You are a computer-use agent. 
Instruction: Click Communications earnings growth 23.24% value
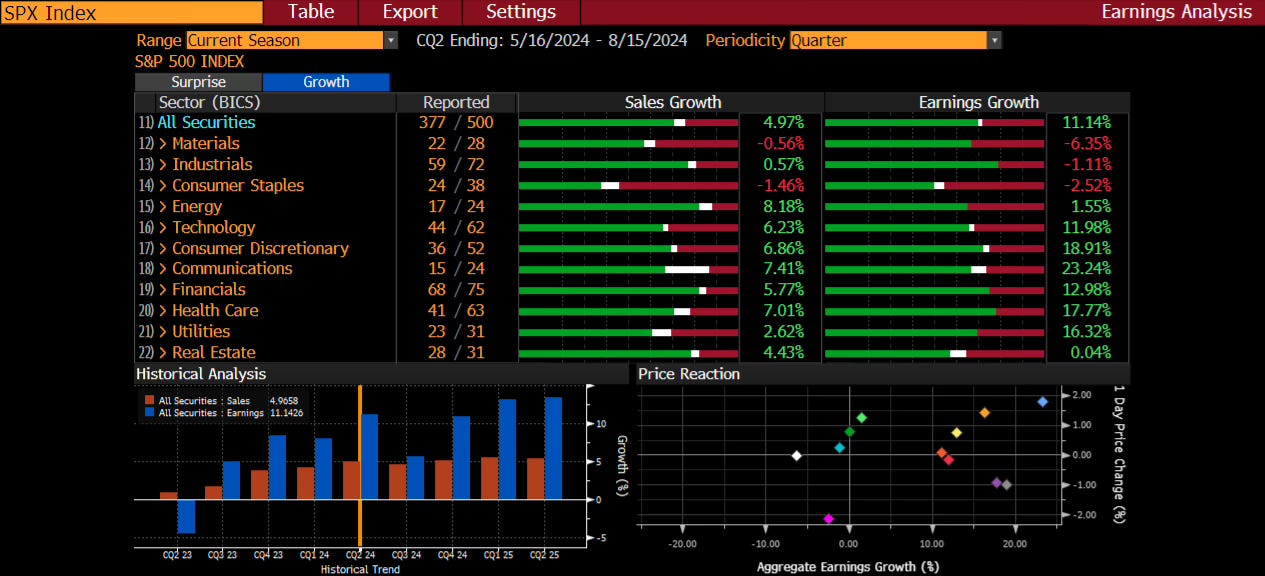(1085, 268)
